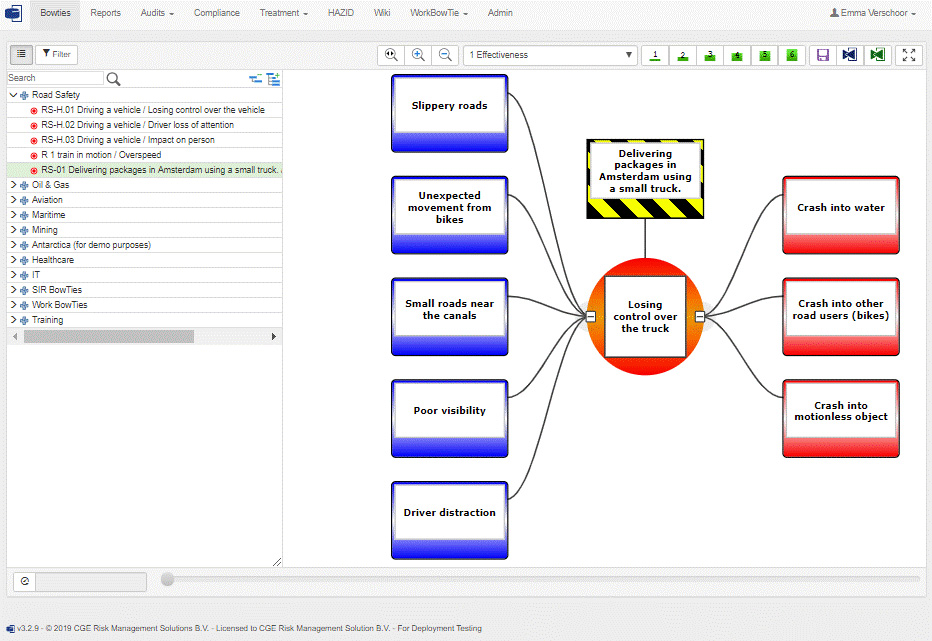Click the fit-to-width zoom icon

pos(391,55)
